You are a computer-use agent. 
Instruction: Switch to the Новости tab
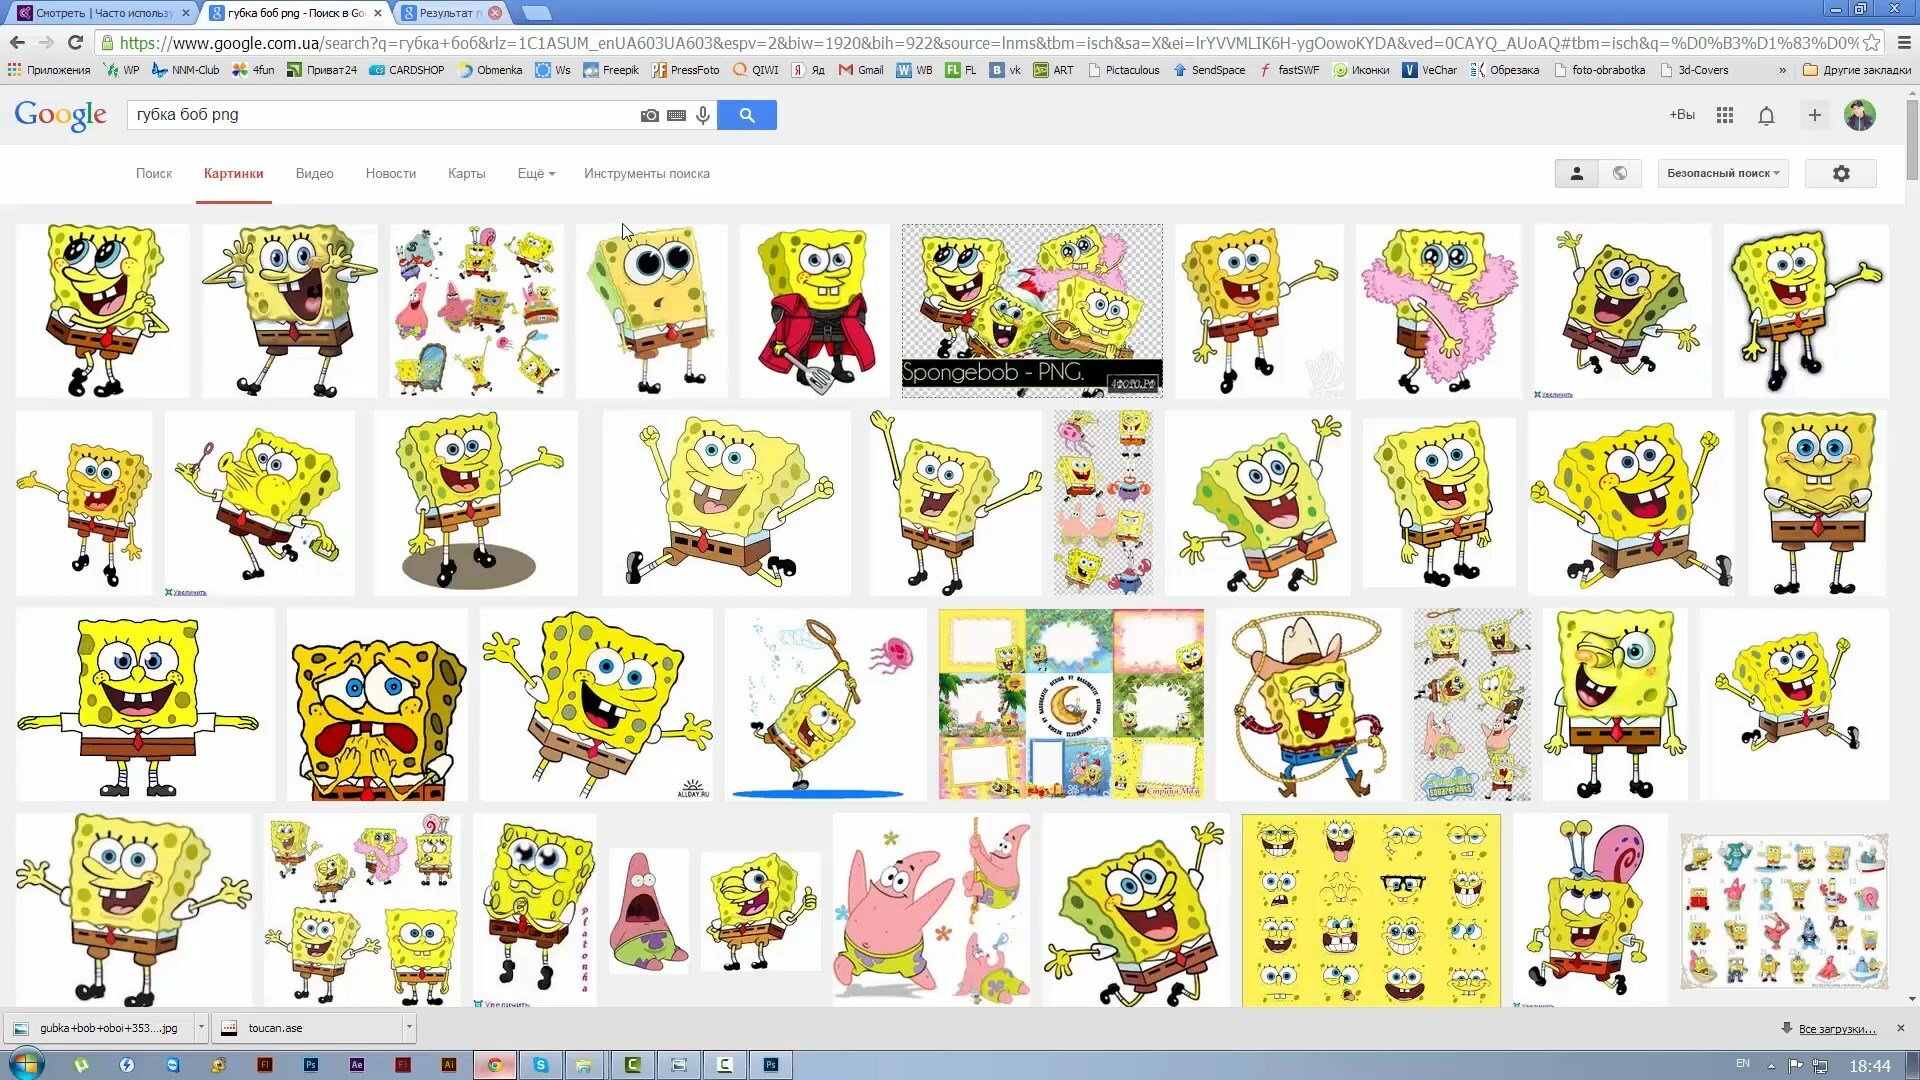391,173
